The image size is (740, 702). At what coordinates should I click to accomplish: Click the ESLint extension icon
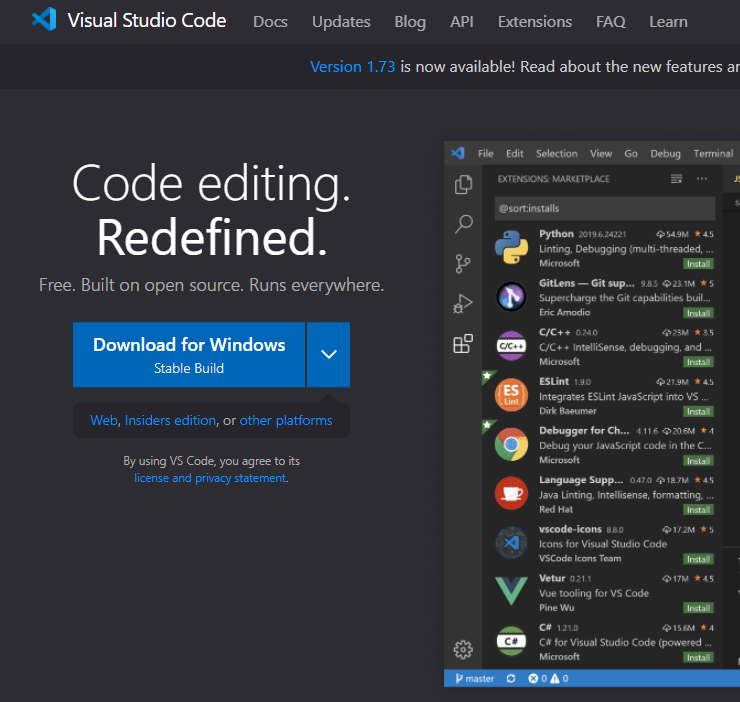click(511, 395)
